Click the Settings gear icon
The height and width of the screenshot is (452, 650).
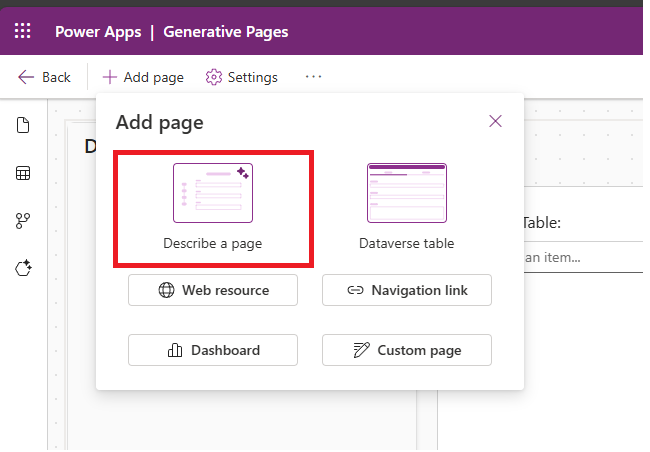(x=213, y=77)
